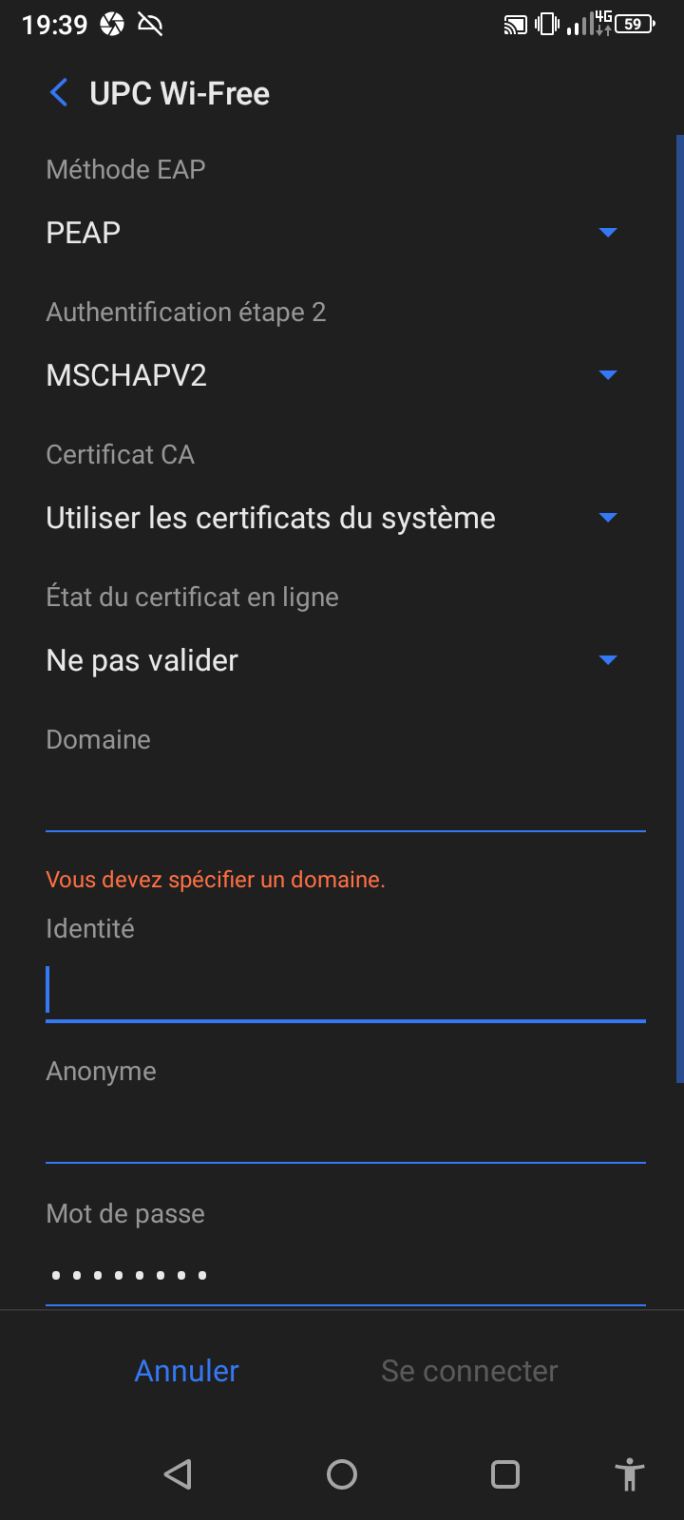This screenshot has height=1520, width=684.
Task: Open the Méthode EAP dropdown showing PEAP
Action: [330, 233]
